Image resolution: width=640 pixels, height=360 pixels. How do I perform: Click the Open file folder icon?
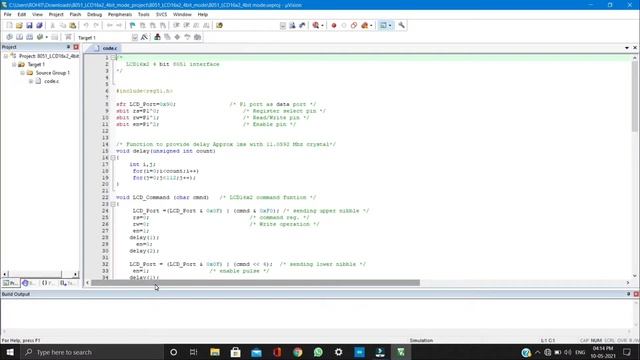pos(19,25)
